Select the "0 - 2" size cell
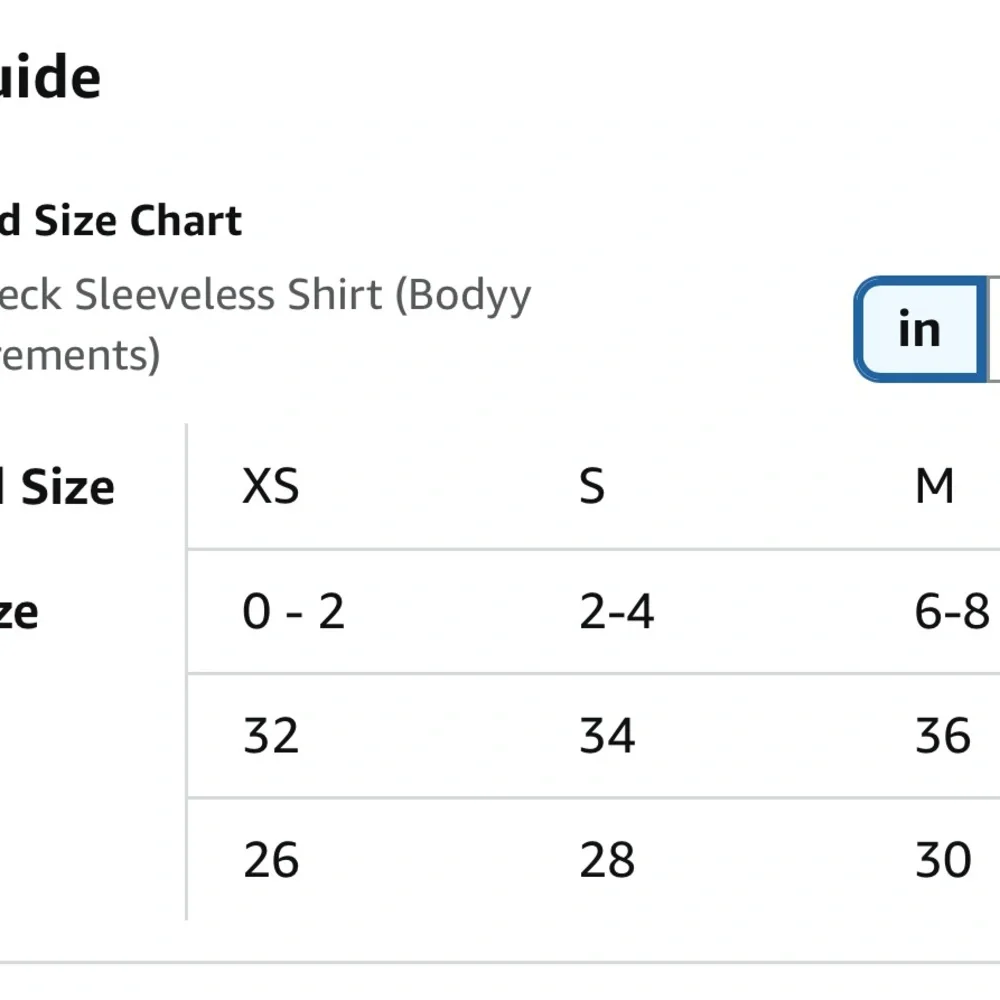 (293, 611)
